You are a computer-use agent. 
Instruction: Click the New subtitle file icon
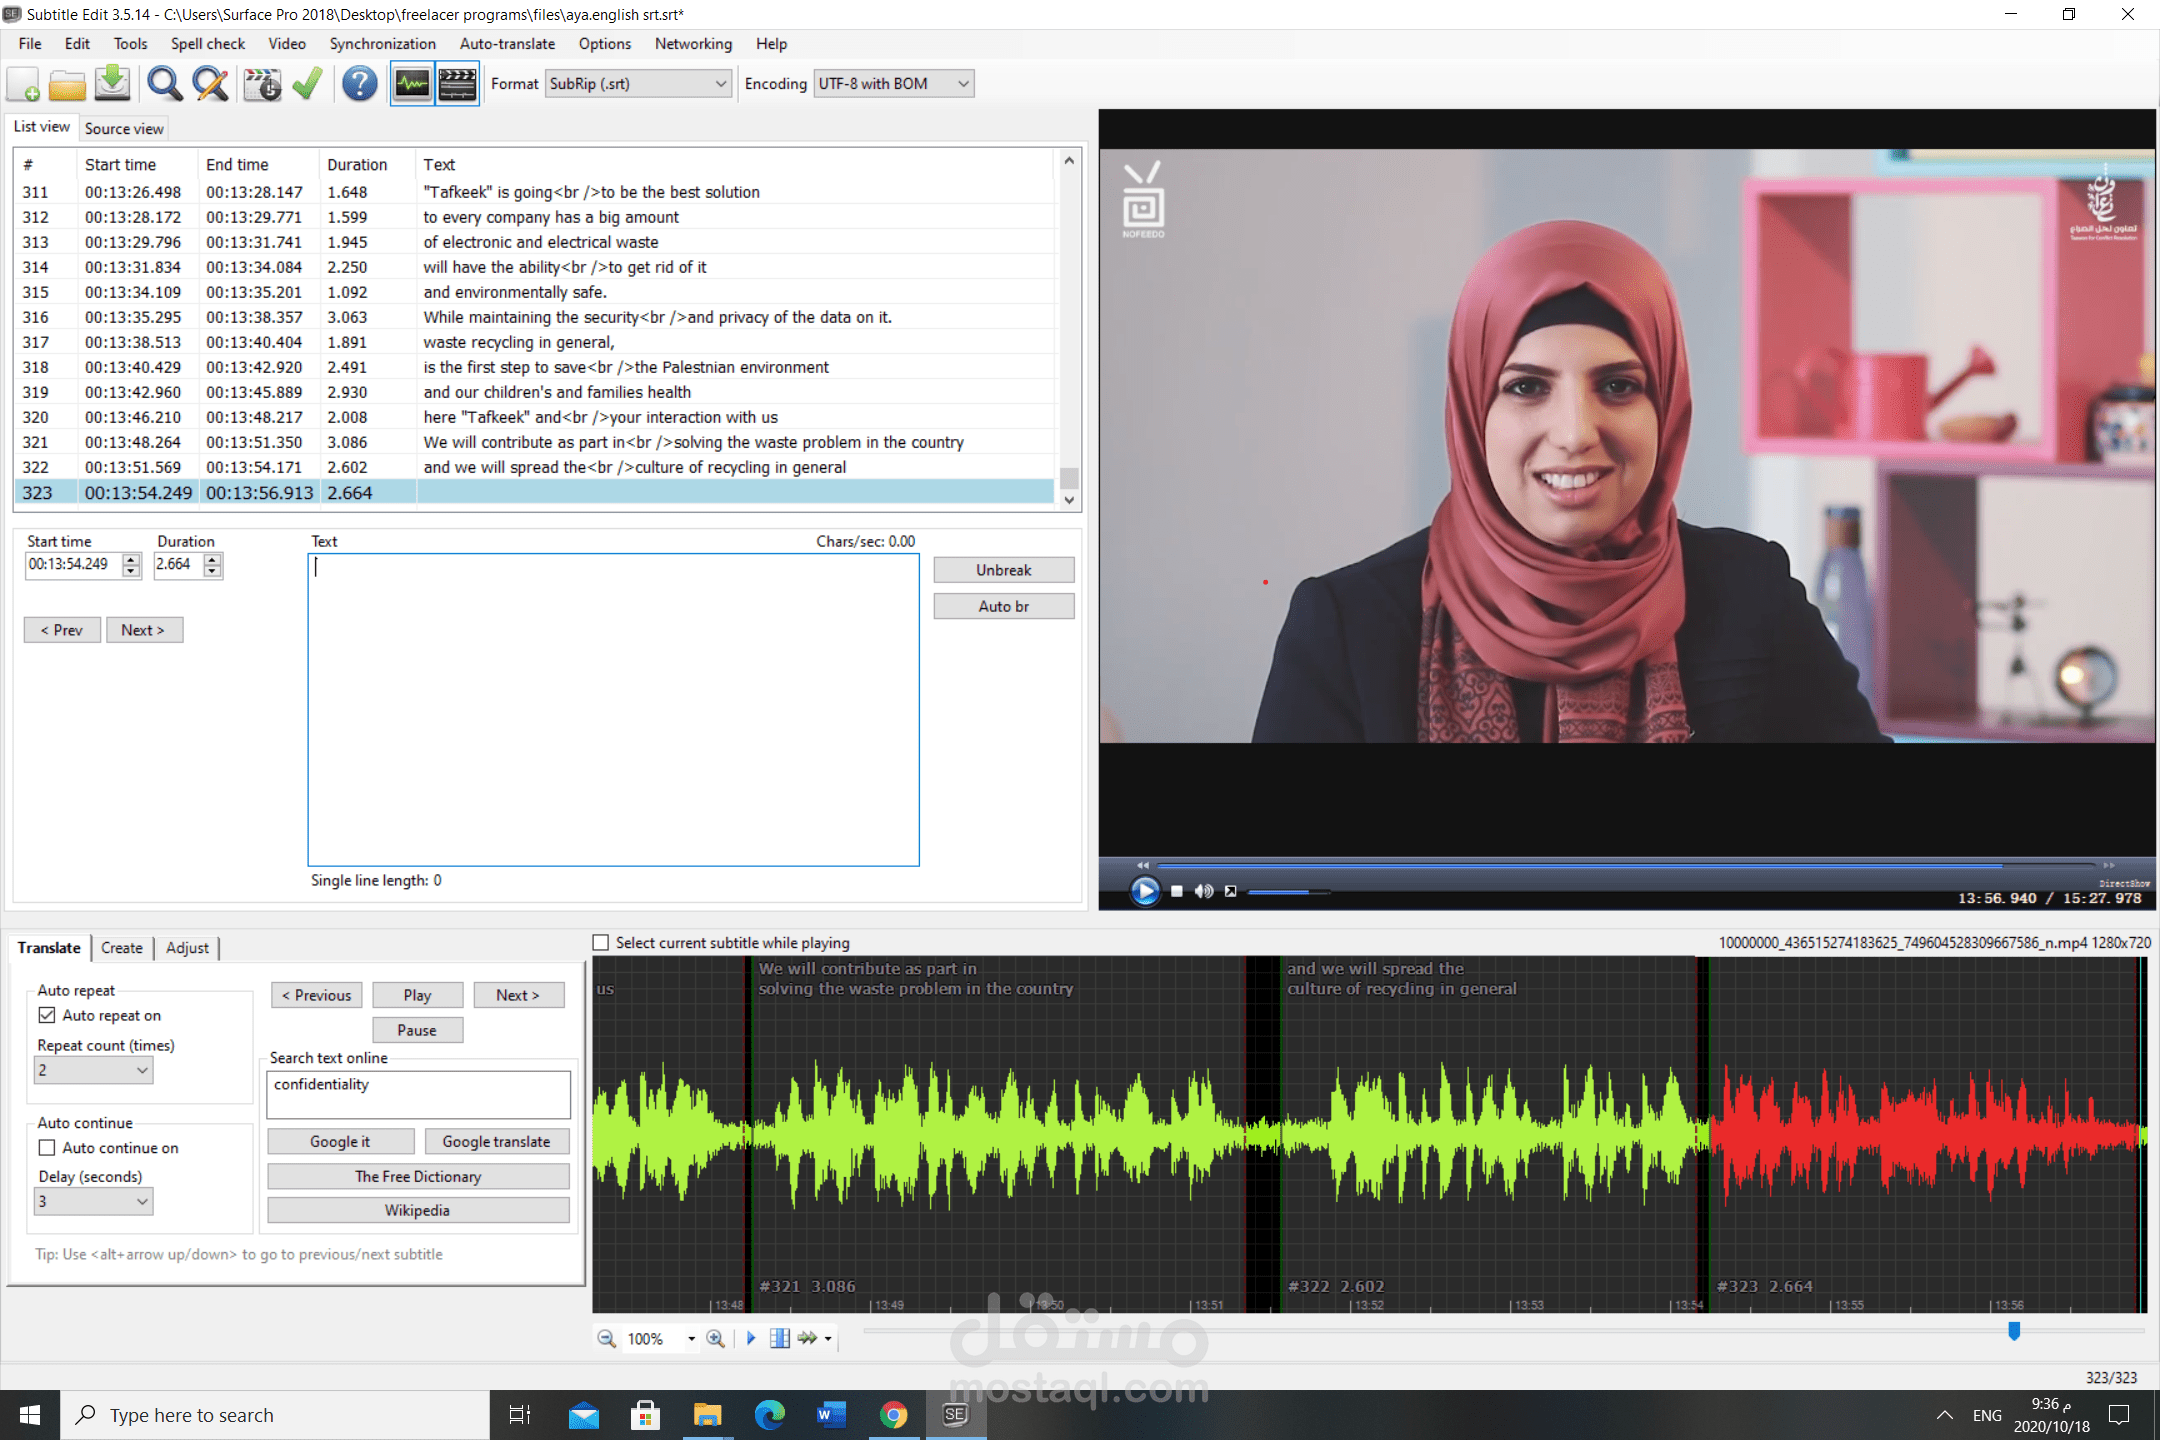pyautogui.click(x=24, y=84)
